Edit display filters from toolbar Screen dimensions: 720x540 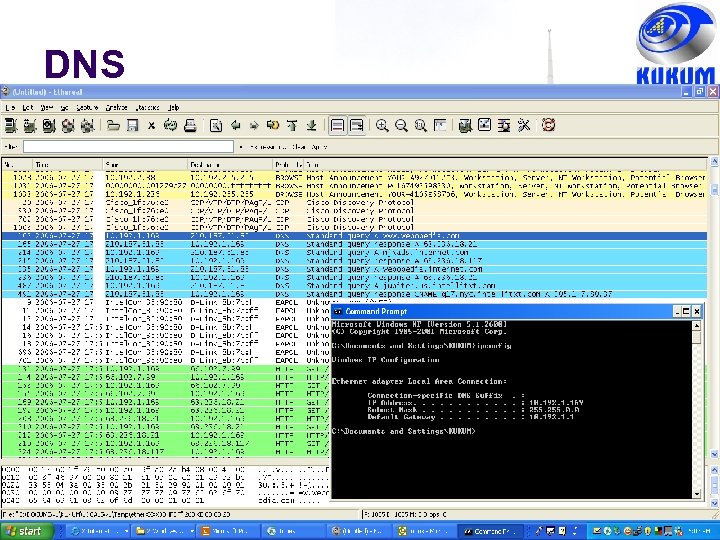point(484,125)
